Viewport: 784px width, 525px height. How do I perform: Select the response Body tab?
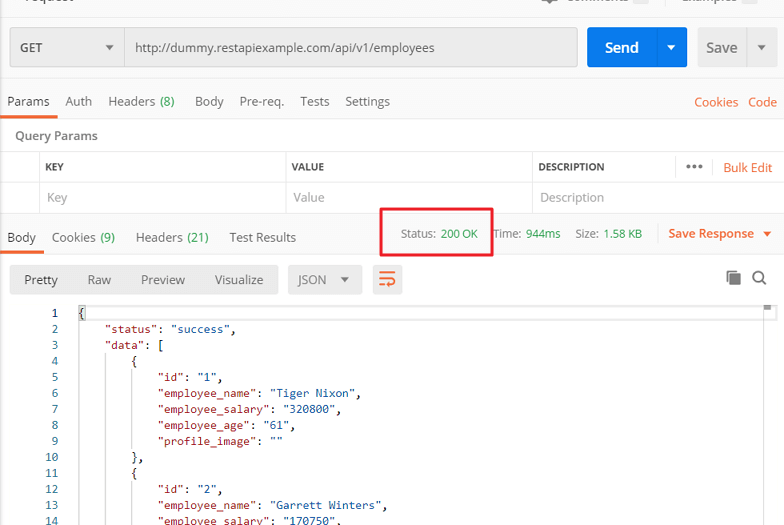click(x=22, y=238)
